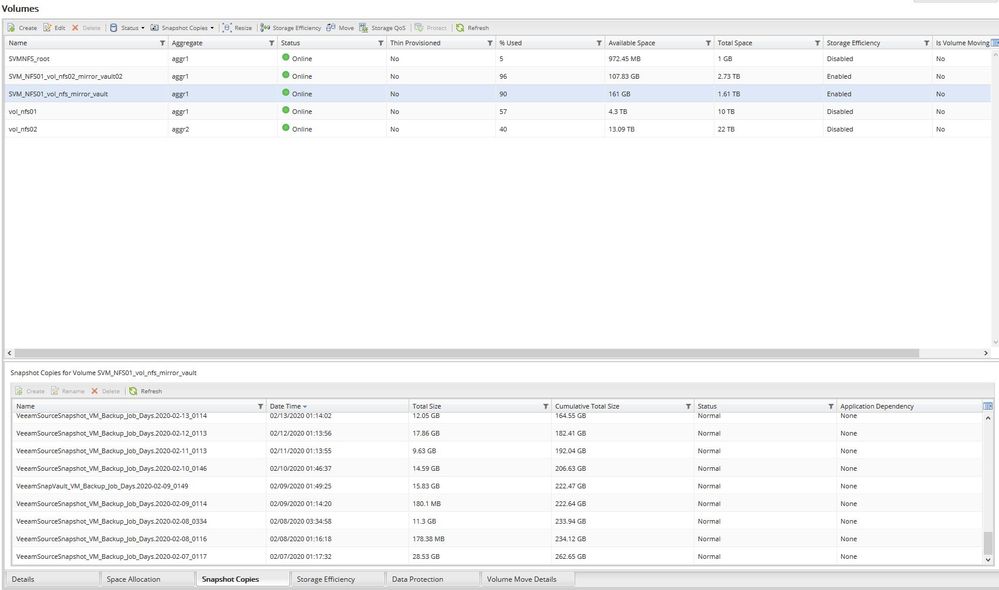The height and width of the screenshot is (590, 999).
Task: Select snapshot ending 2020-02-09_0114
Action: pyautogui.click(x=497, y=504)
